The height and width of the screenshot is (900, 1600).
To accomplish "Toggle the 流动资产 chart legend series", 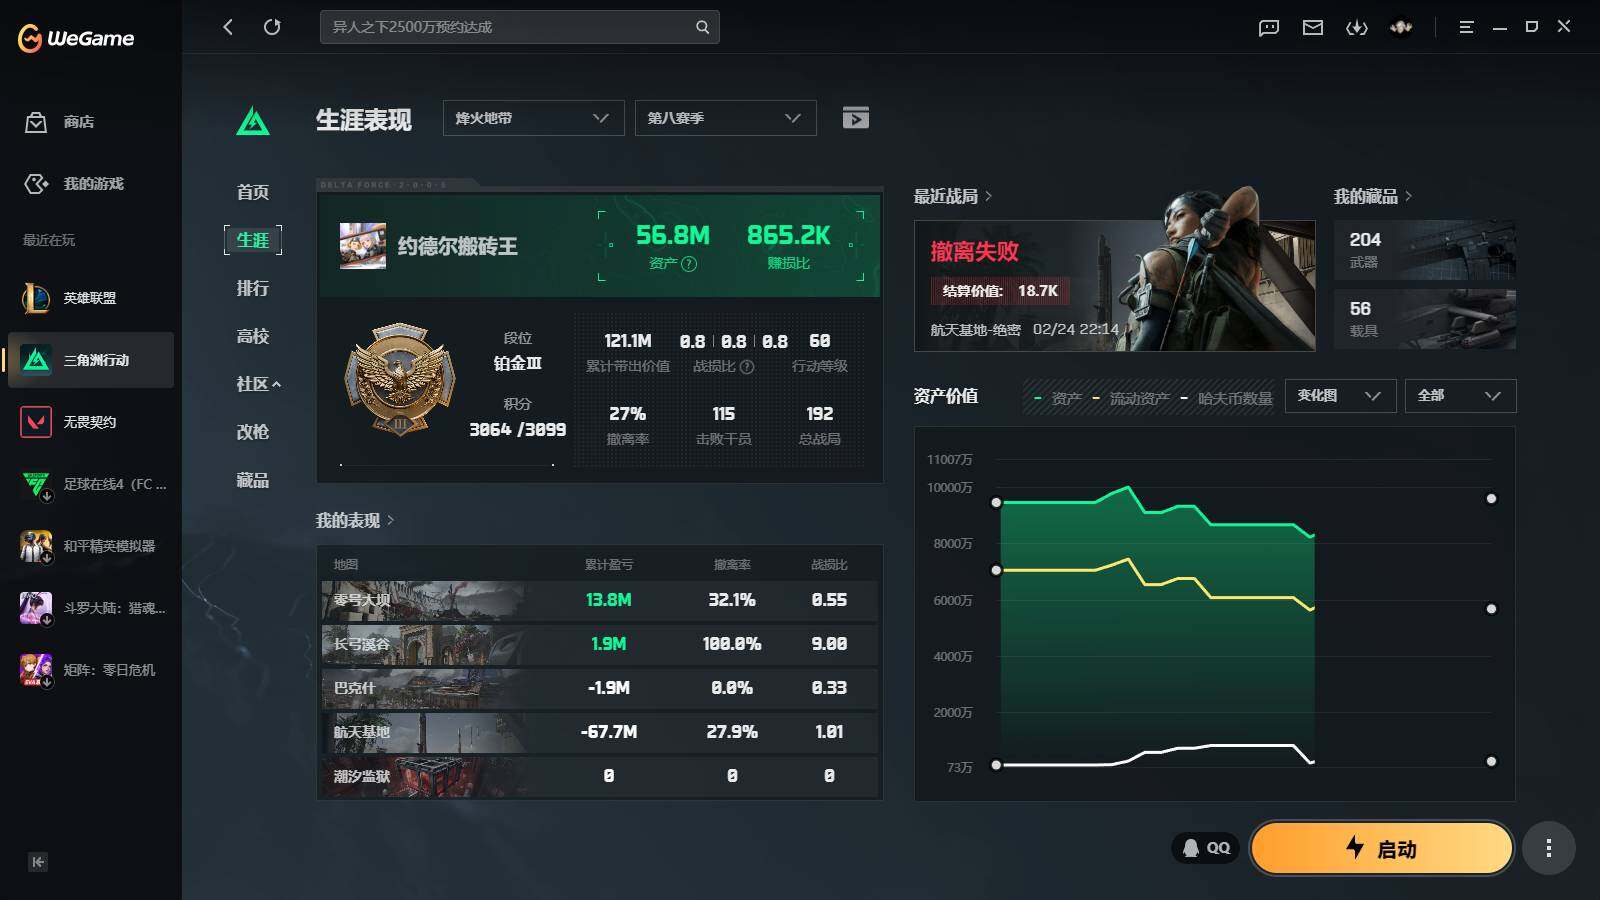I will pyautogui.click(x=1131, y=398).
